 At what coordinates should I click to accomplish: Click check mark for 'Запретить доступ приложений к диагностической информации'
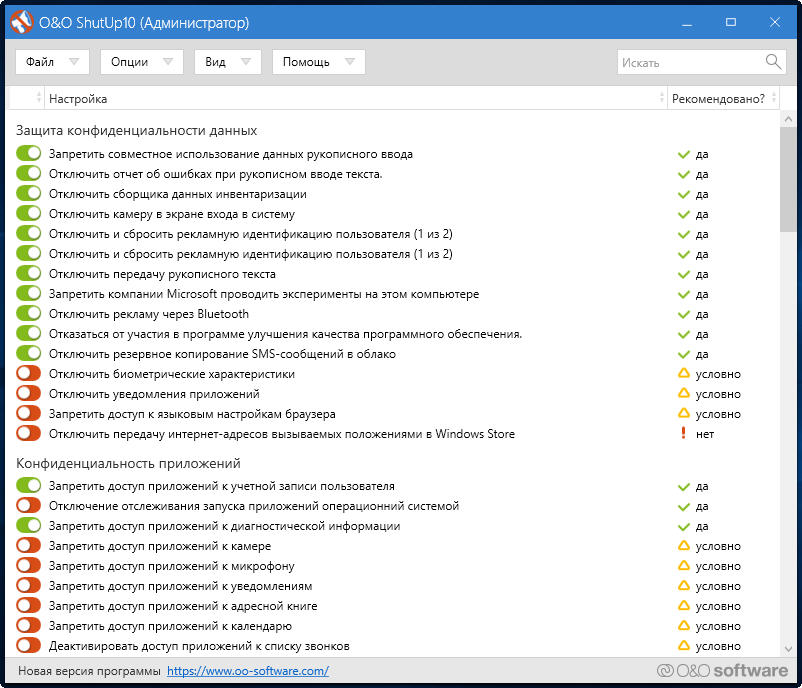tap(683, 526)
